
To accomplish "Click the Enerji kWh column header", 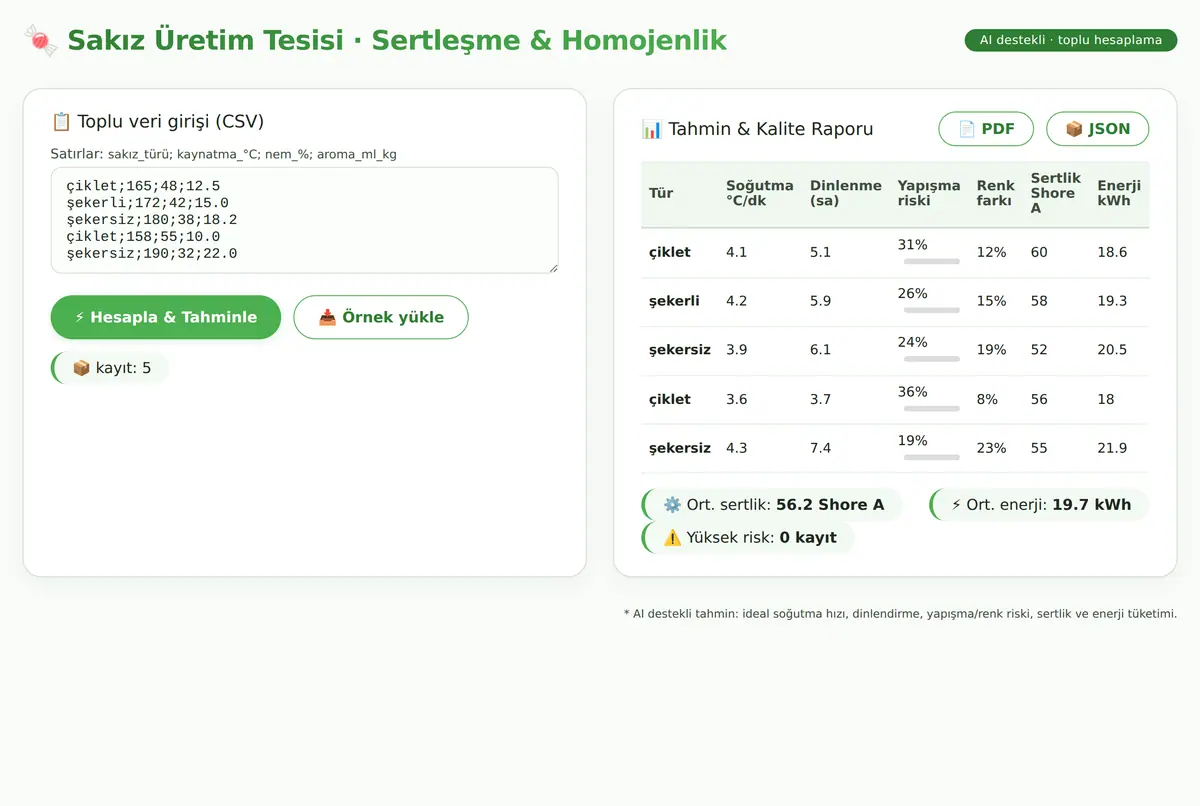I will coord(1119,194).
